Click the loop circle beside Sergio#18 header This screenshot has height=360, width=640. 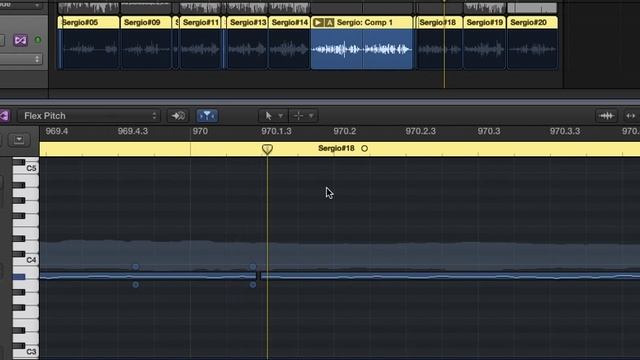tap(364, 149)
